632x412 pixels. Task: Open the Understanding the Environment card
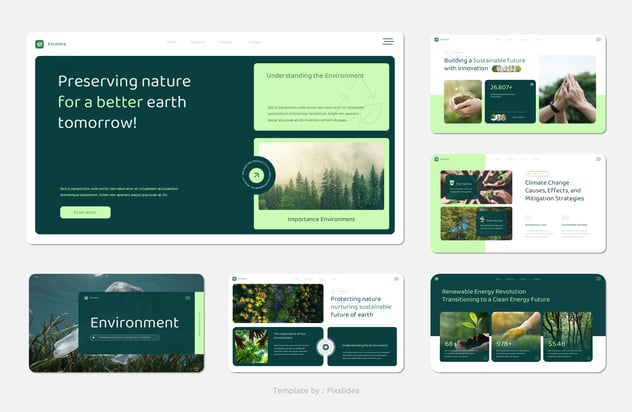point(321,97)
